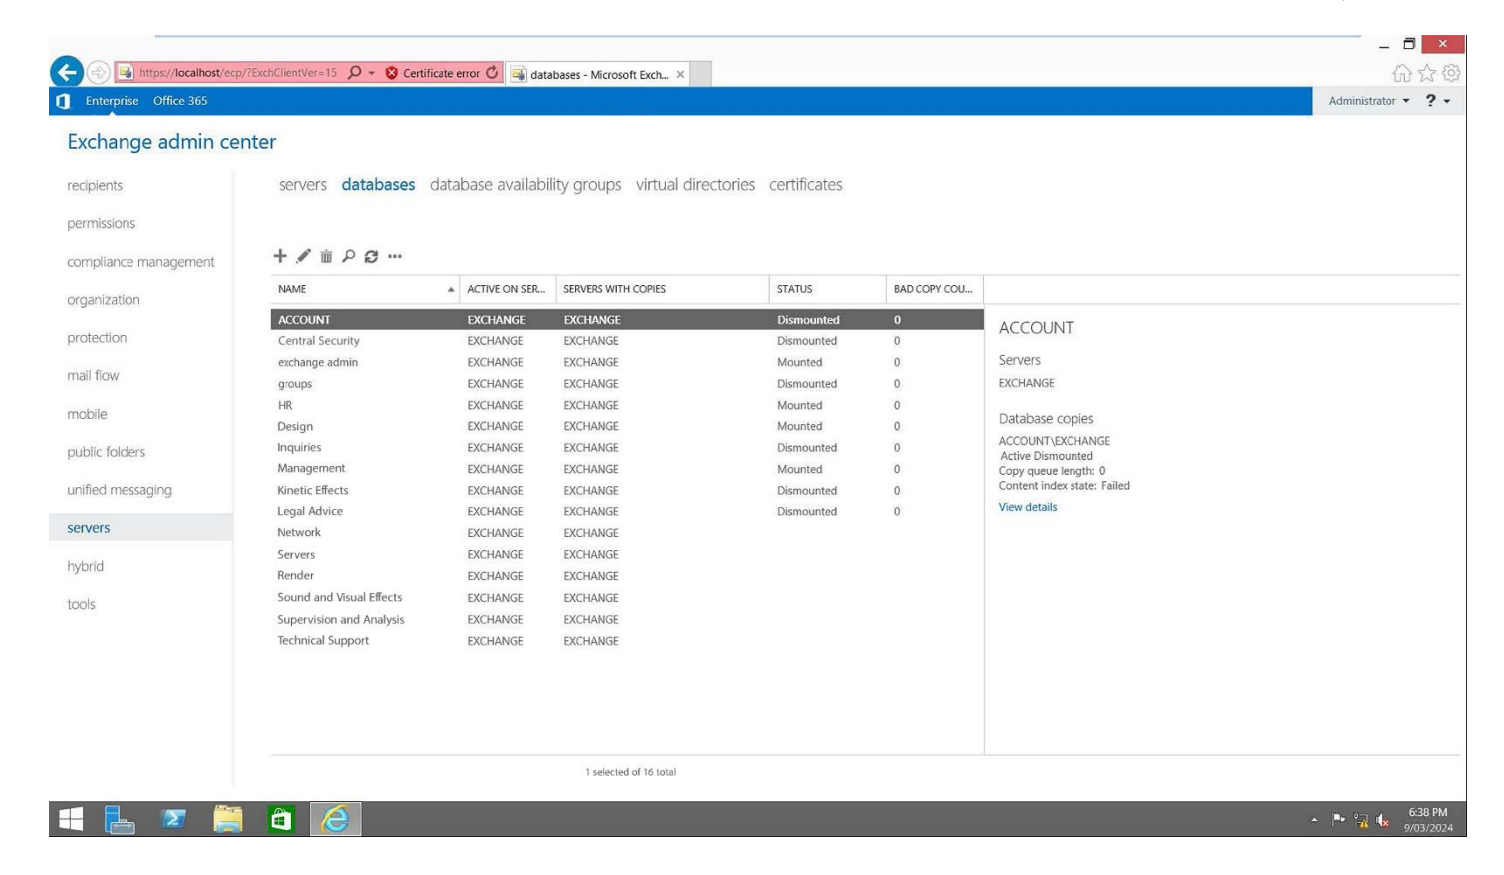Open the more options ellipsis menu

tap(395, 256)
